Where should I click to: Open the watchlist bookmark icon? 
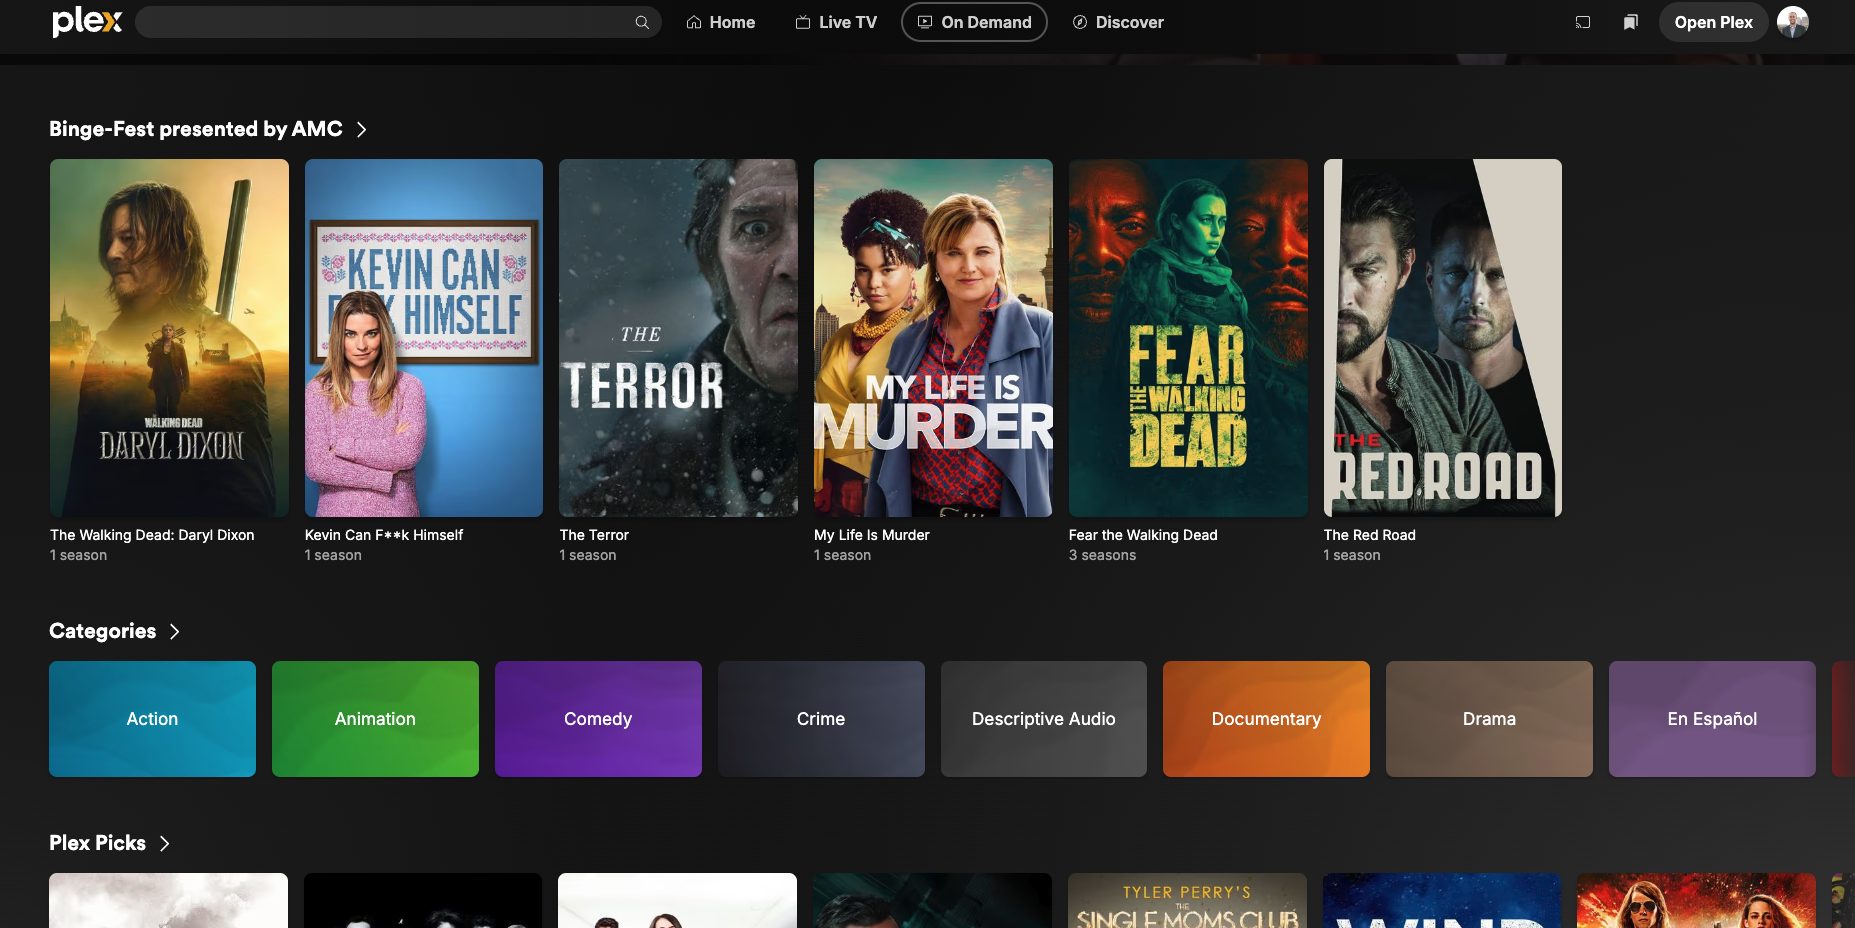click(1631, 22)
